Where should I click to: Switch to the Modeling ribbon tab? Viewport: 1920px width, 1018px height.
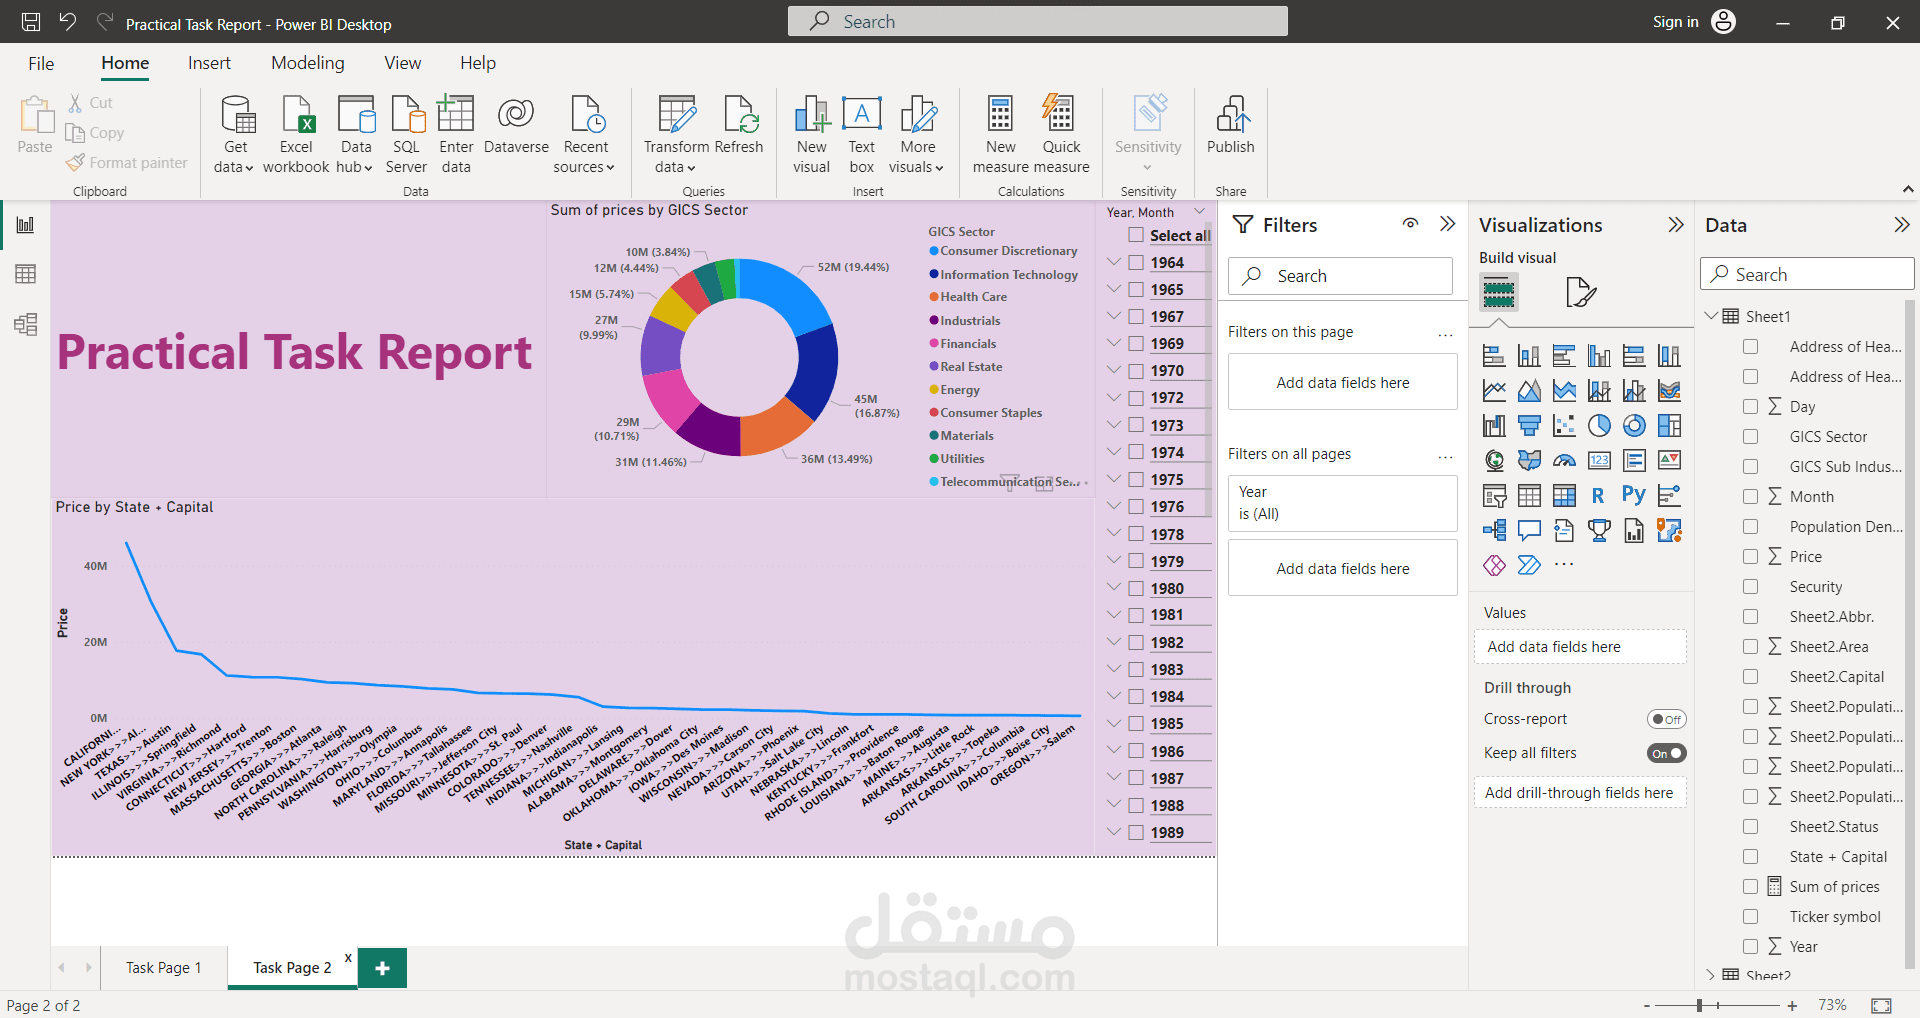[x=308, y=63]
